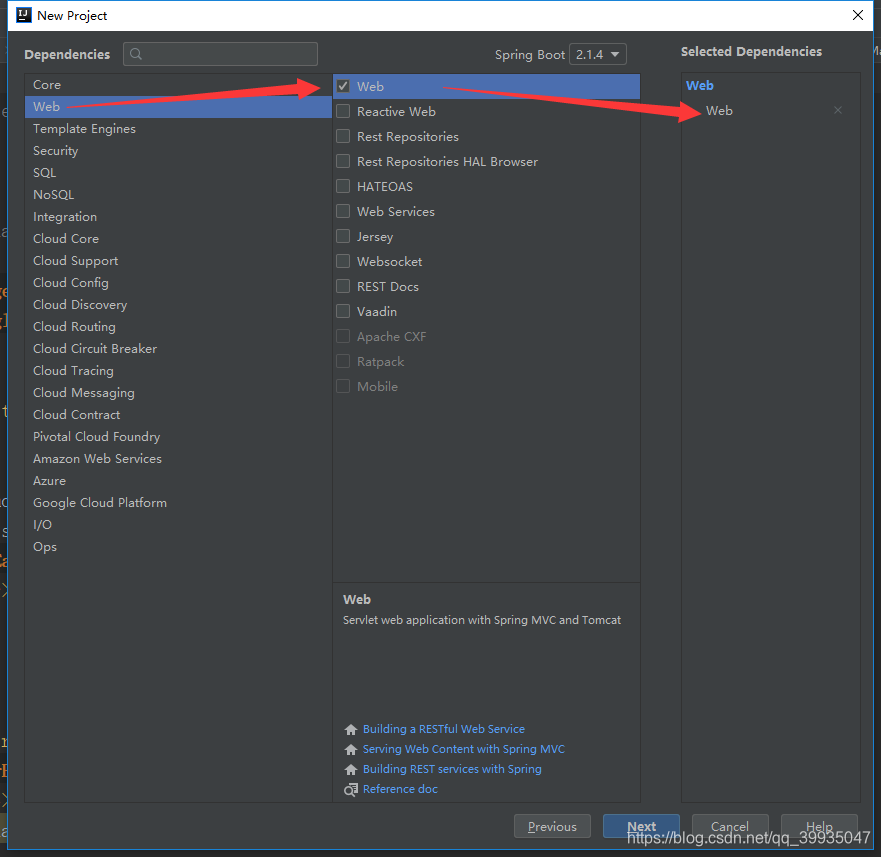Click the search magnifier icon in Dependencies field
Screen dimensions: 881x857
(x=135, y=54)
